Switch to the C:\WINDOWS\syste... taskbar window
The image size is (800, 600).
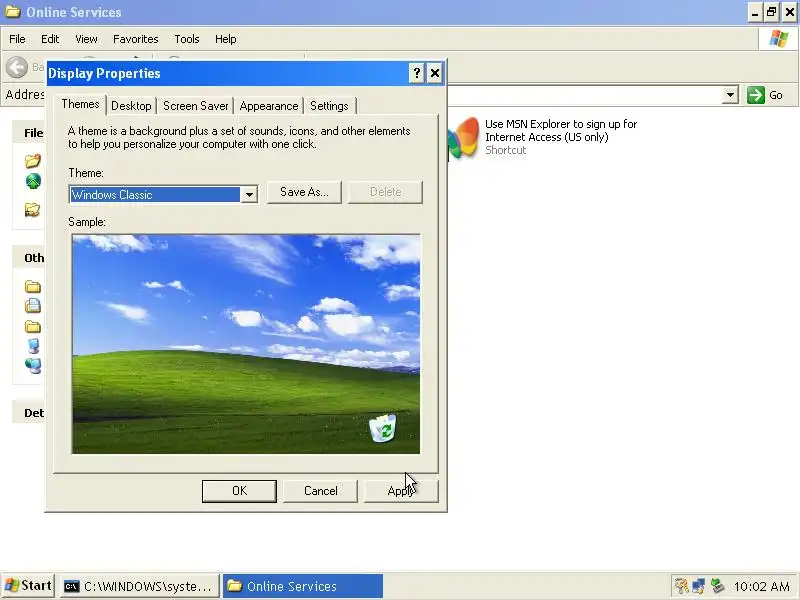tap(140, 586)
